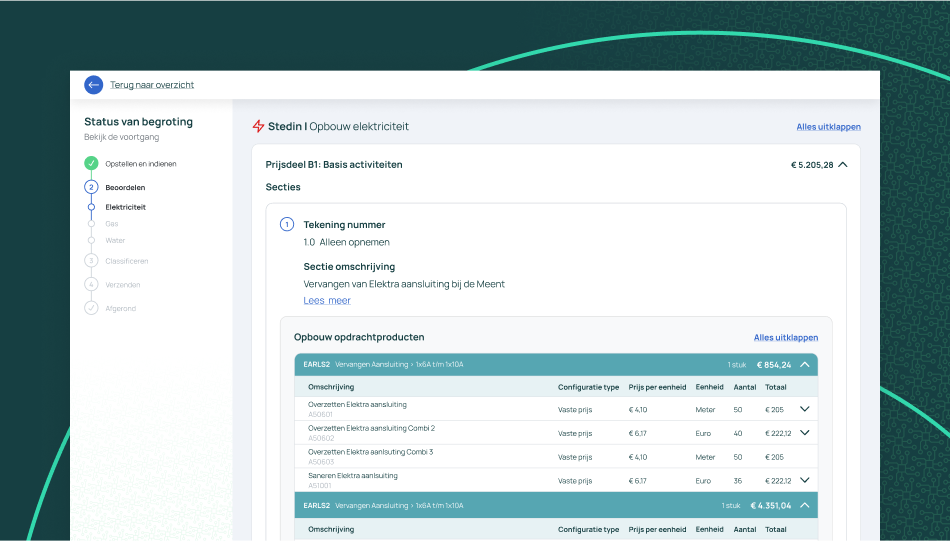Expand the Overzetten Elektra aansluiting Combi 2 row
This screenshot has height=541, width=950.
(x=805, y=433)
